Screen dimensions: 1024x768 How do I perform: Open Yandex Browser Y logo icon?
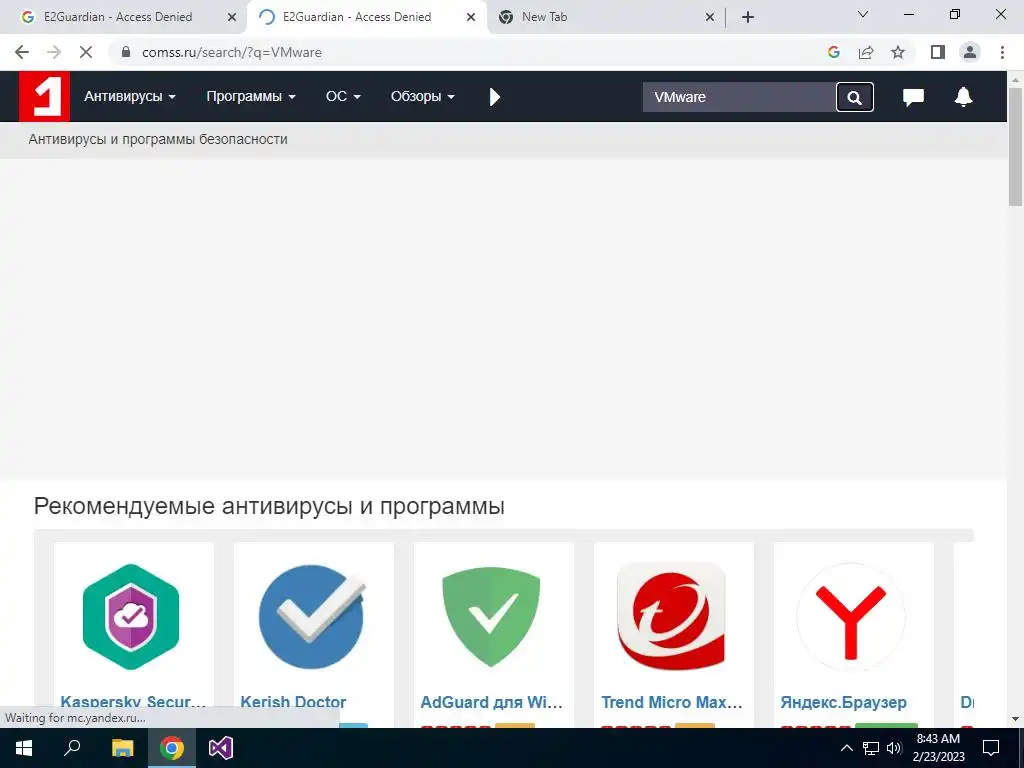[851, 616]
